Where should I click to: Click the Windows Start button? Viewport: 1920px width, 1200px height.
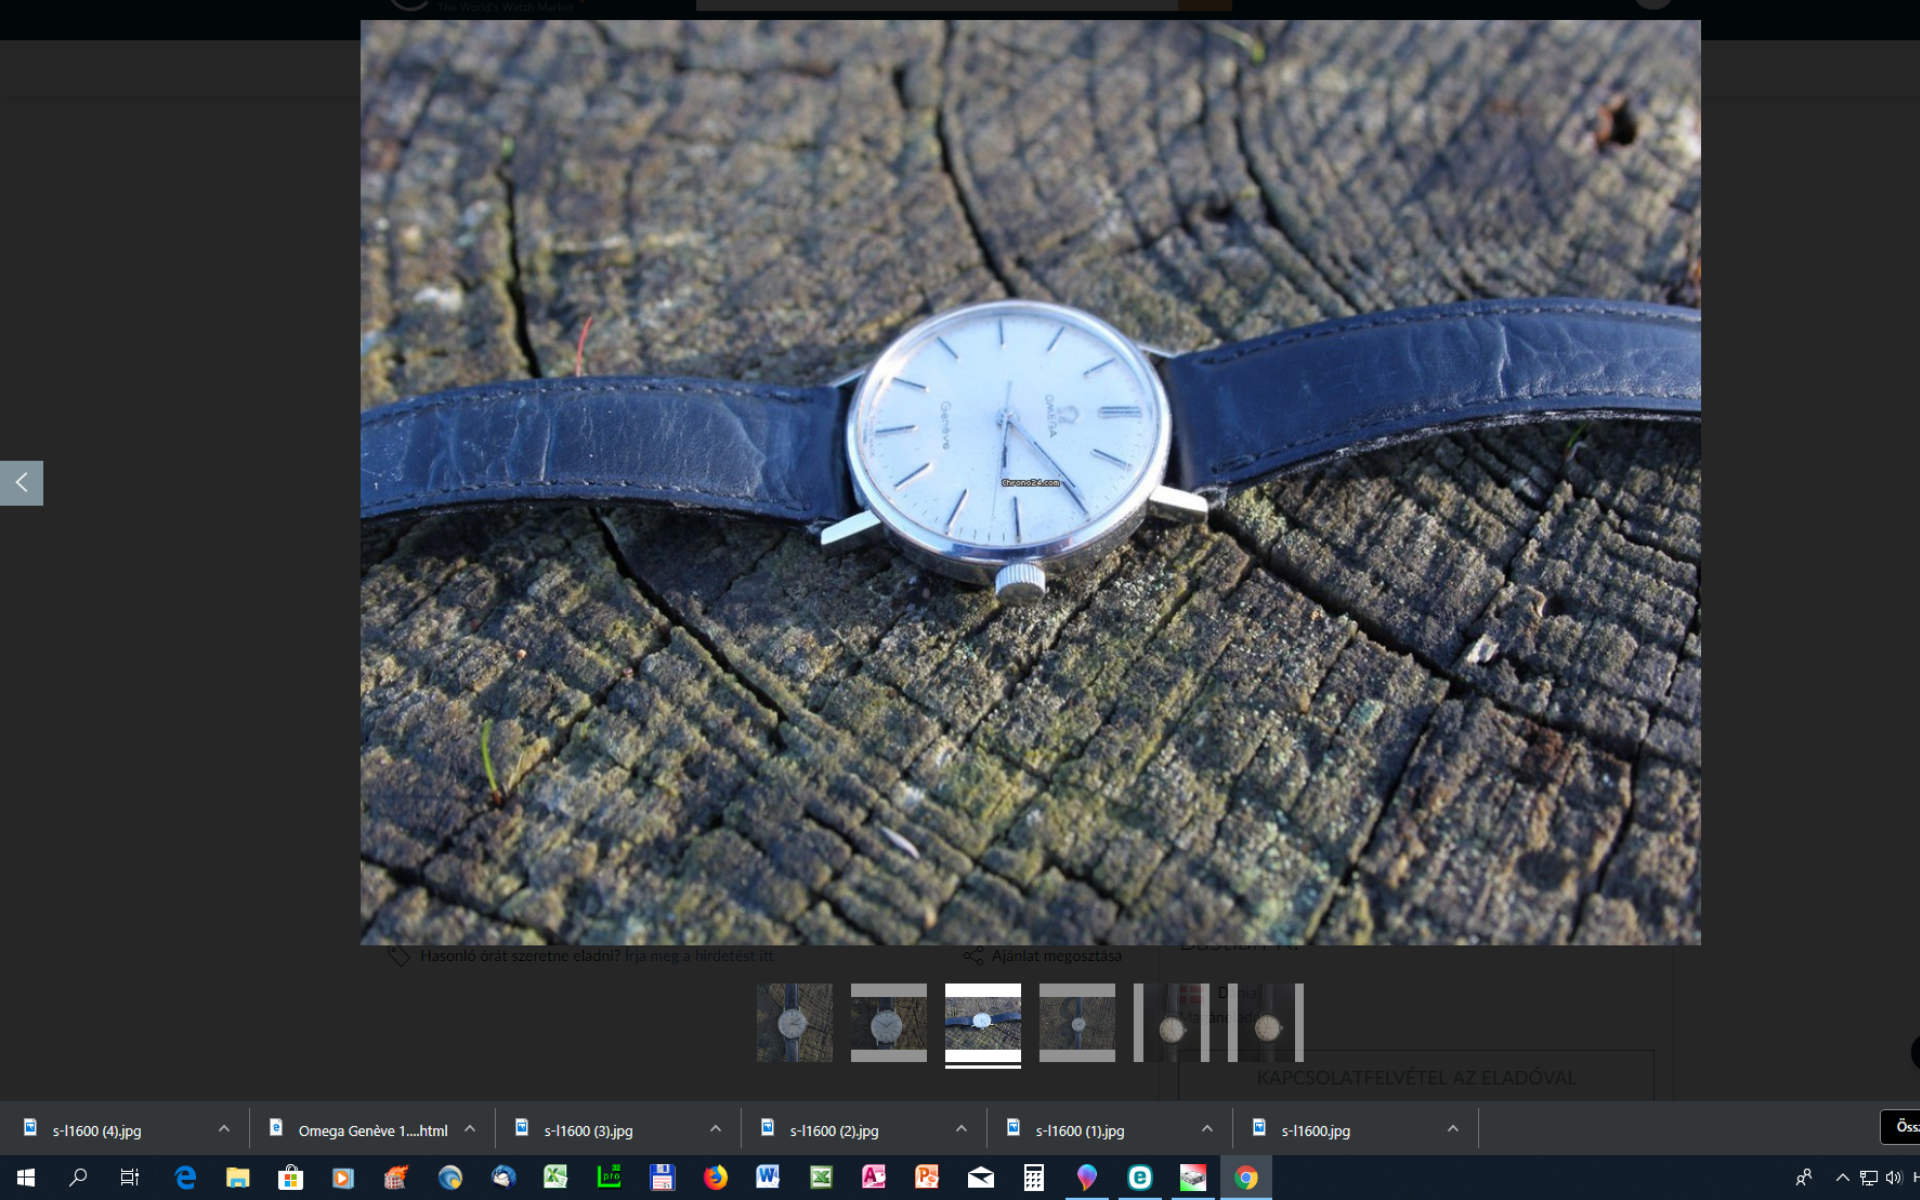tap(26, 1177)
